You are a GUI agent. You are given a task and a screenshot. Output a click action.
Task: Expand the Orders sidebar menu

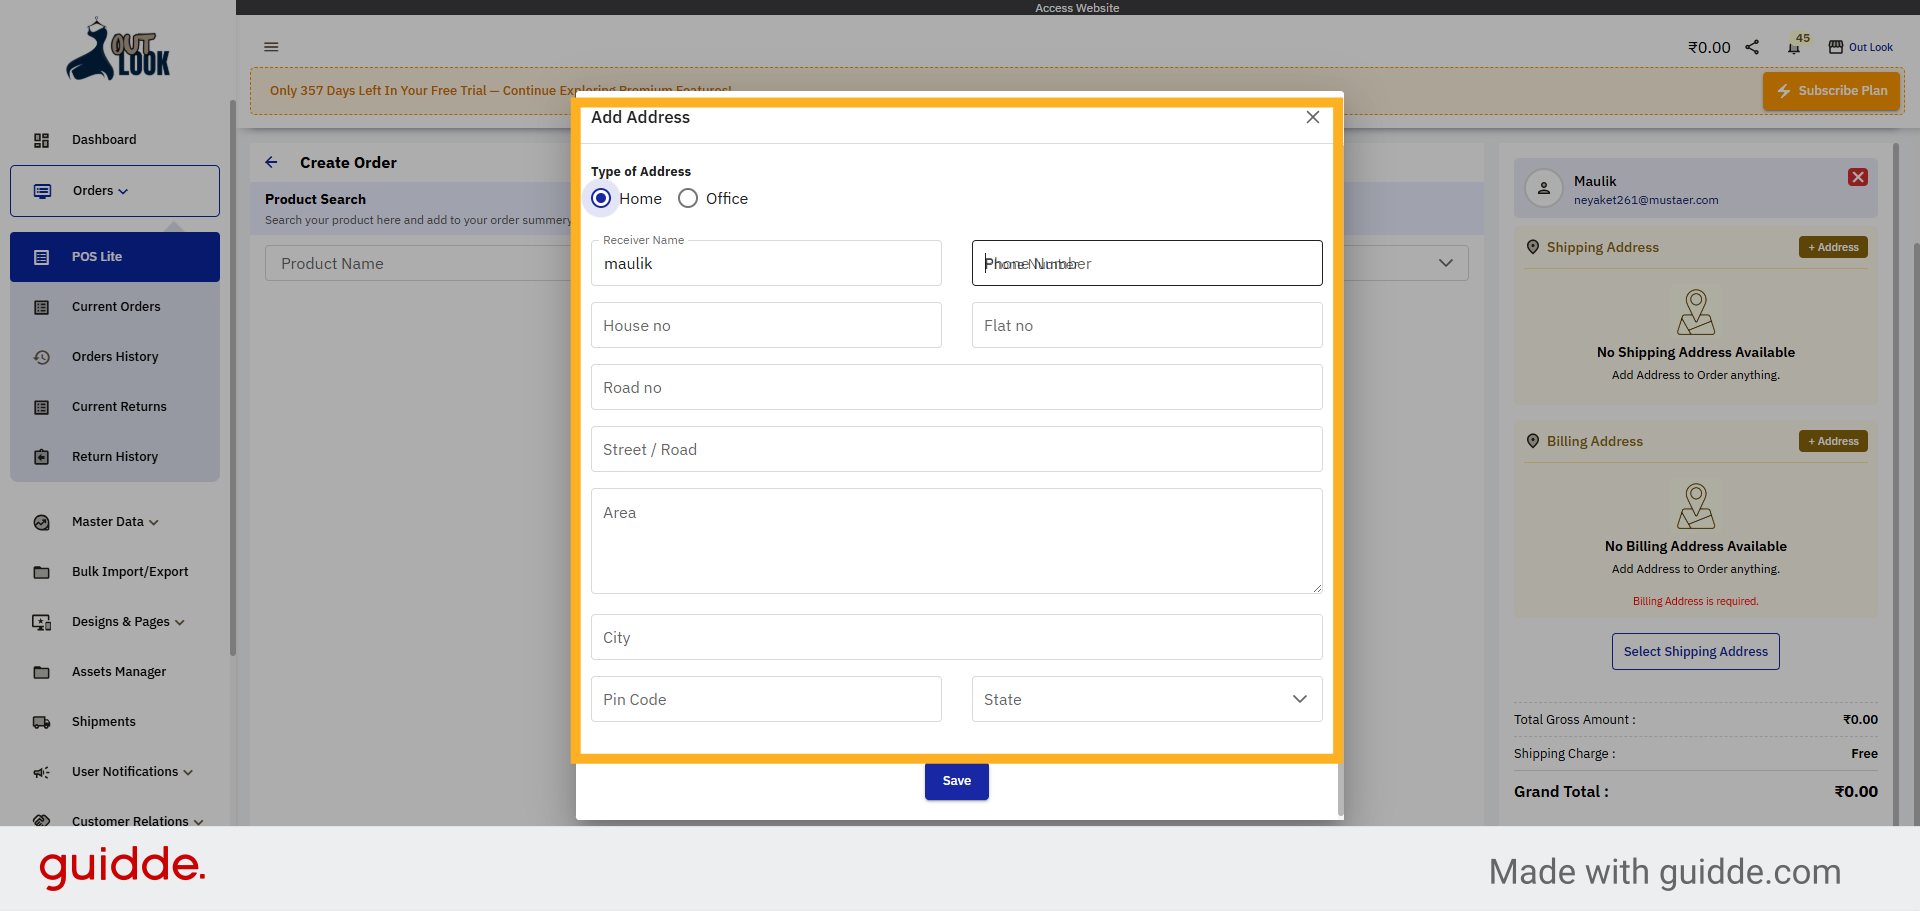[96, 190]
